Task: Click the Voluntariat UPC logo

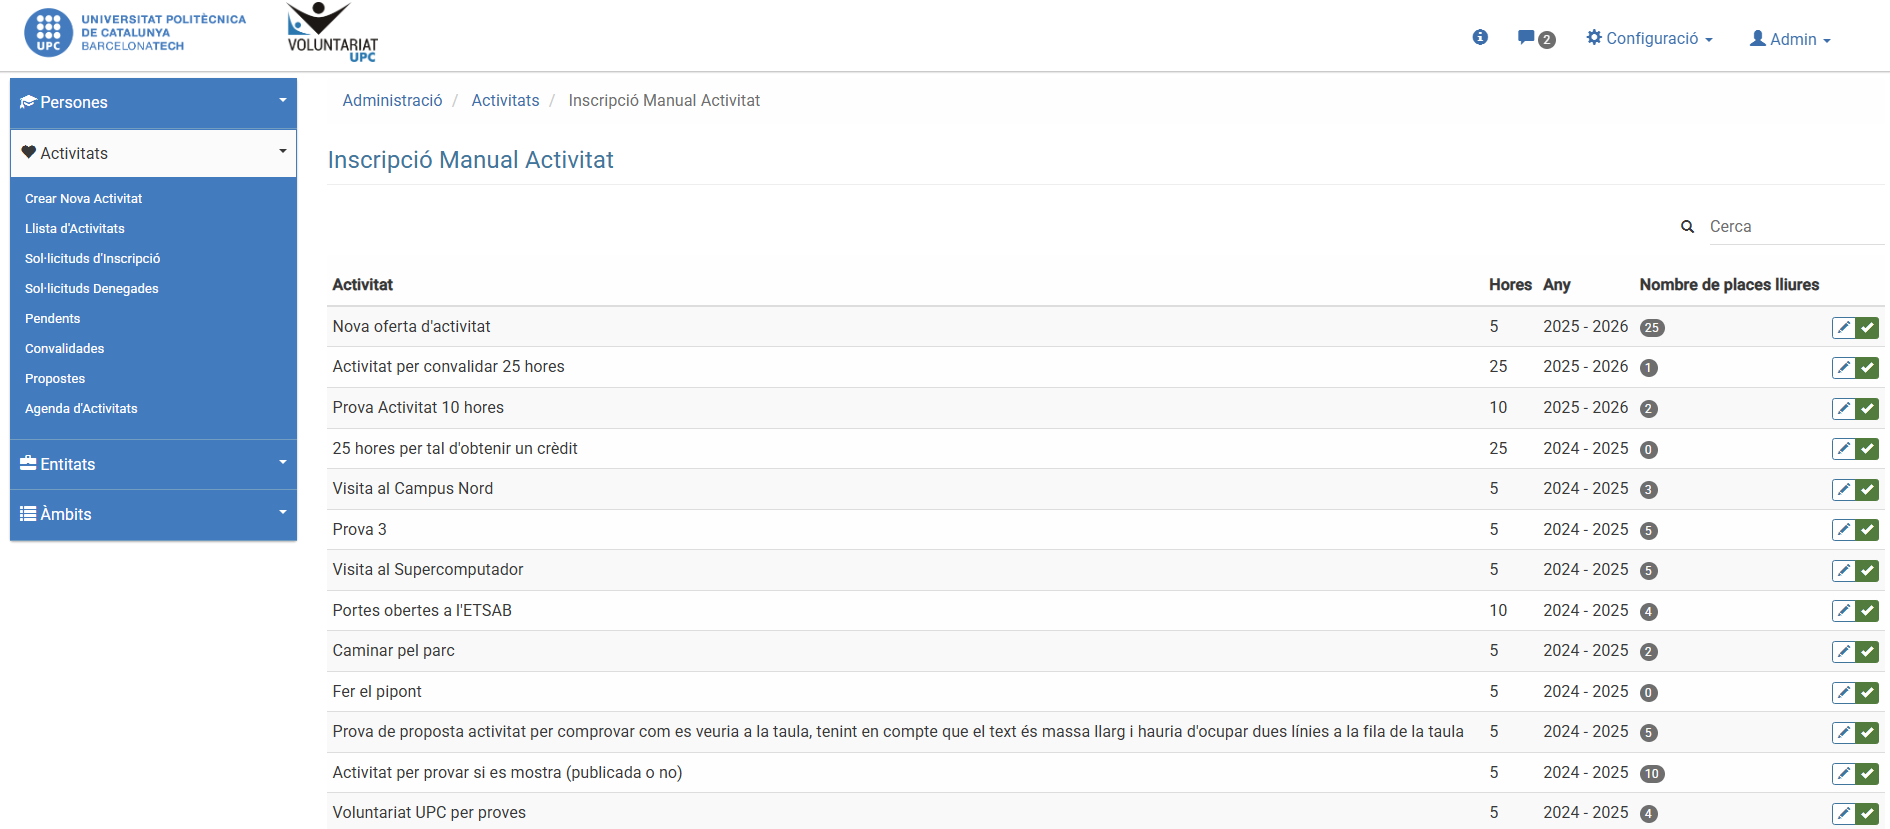Action: tap(332, 33)
